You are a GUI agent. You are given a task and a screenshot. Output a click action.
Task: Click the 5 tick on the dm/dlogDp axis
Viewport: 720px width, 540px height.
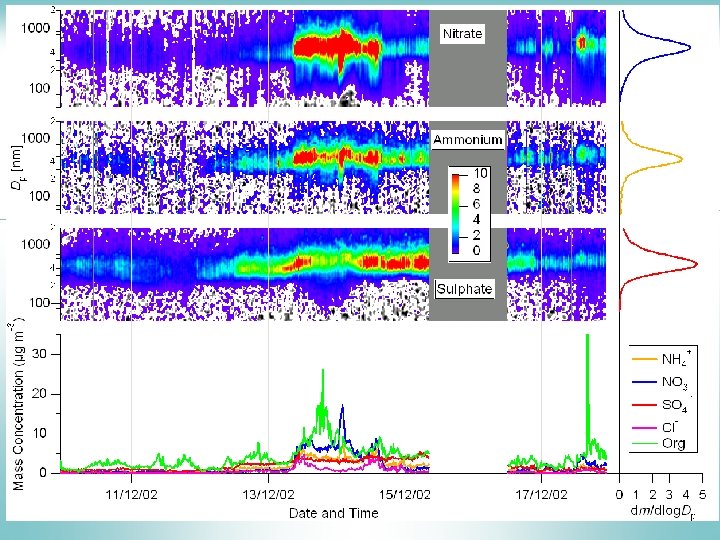(x=702, y=495)
